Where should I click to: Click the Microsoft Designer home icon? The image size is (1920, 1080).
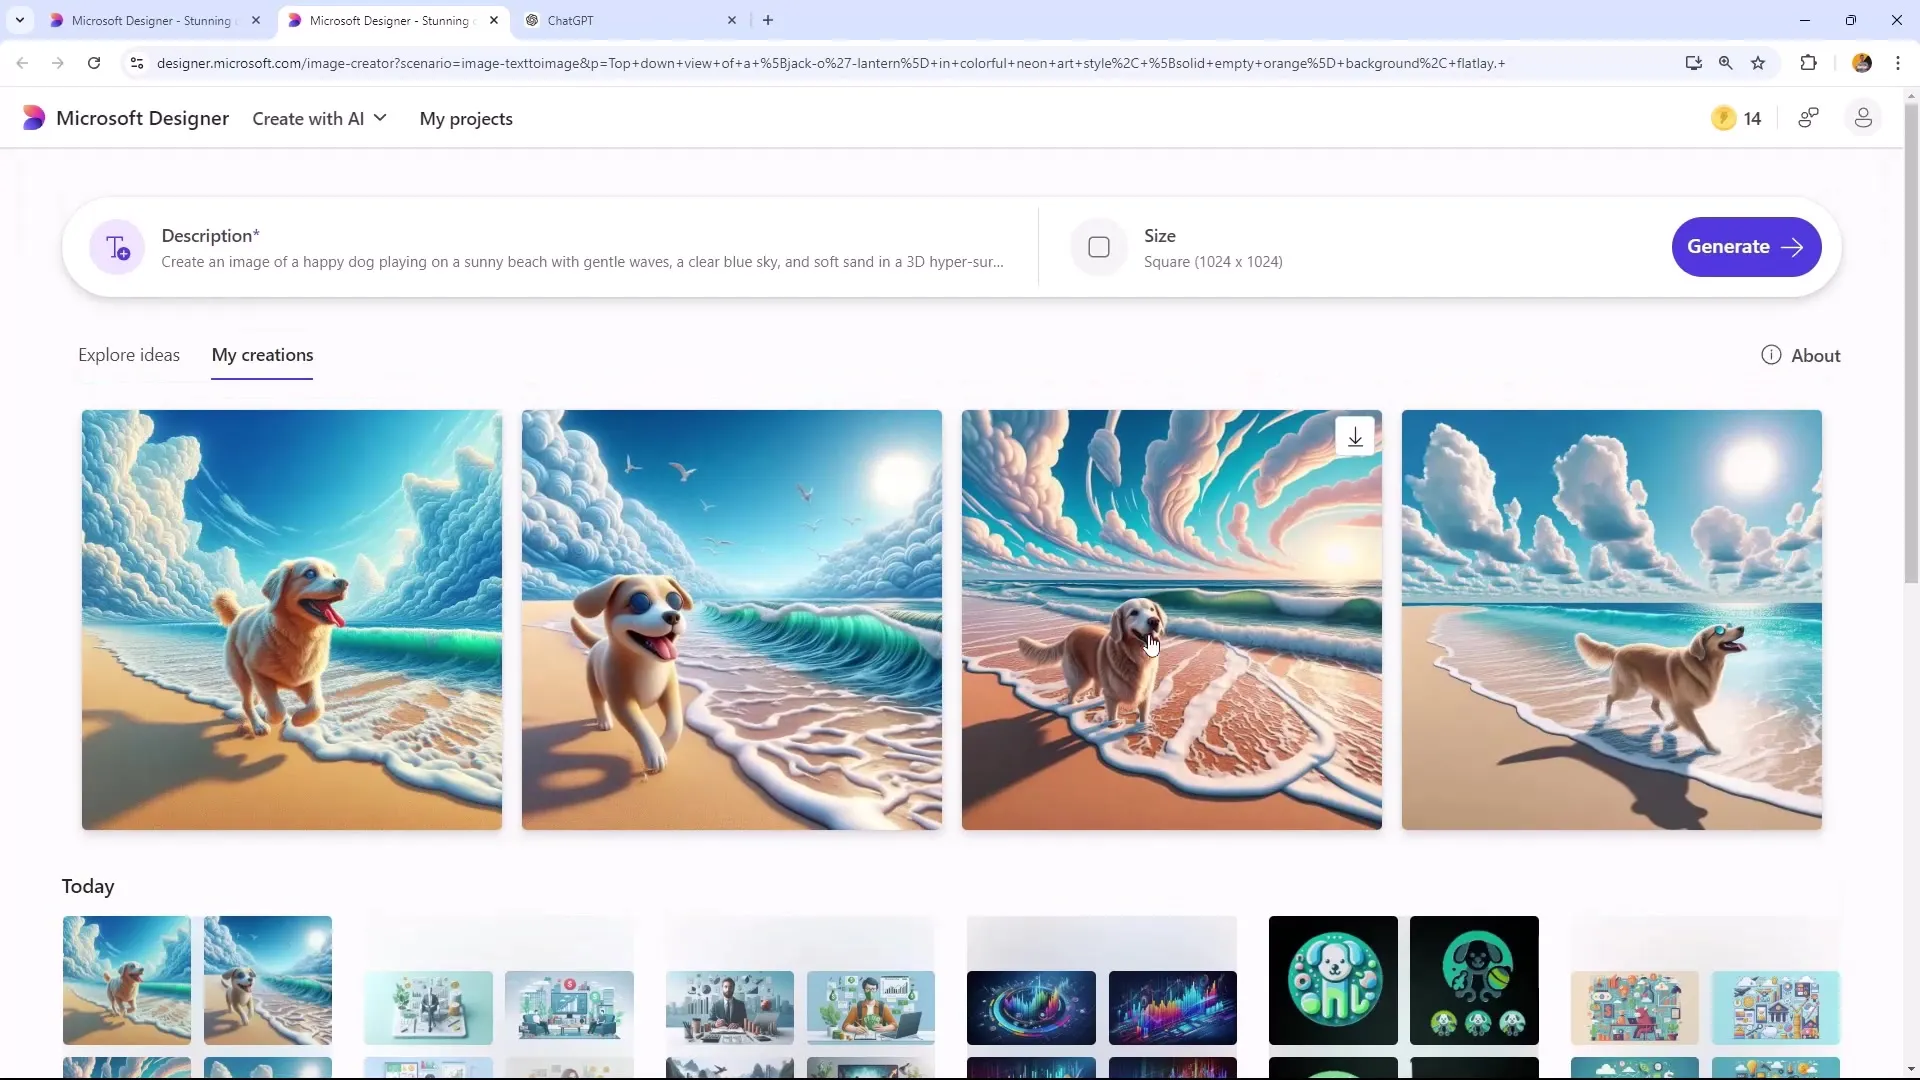[33, 119]
